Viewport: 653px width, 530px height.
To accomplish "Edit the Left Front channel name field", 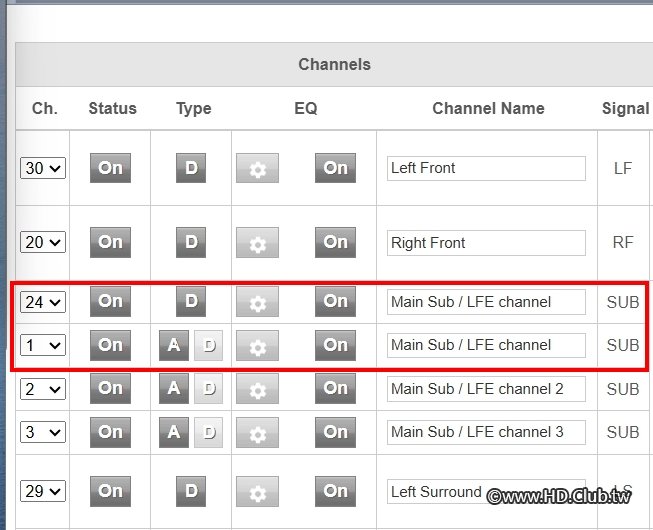I will pos(486,169).
